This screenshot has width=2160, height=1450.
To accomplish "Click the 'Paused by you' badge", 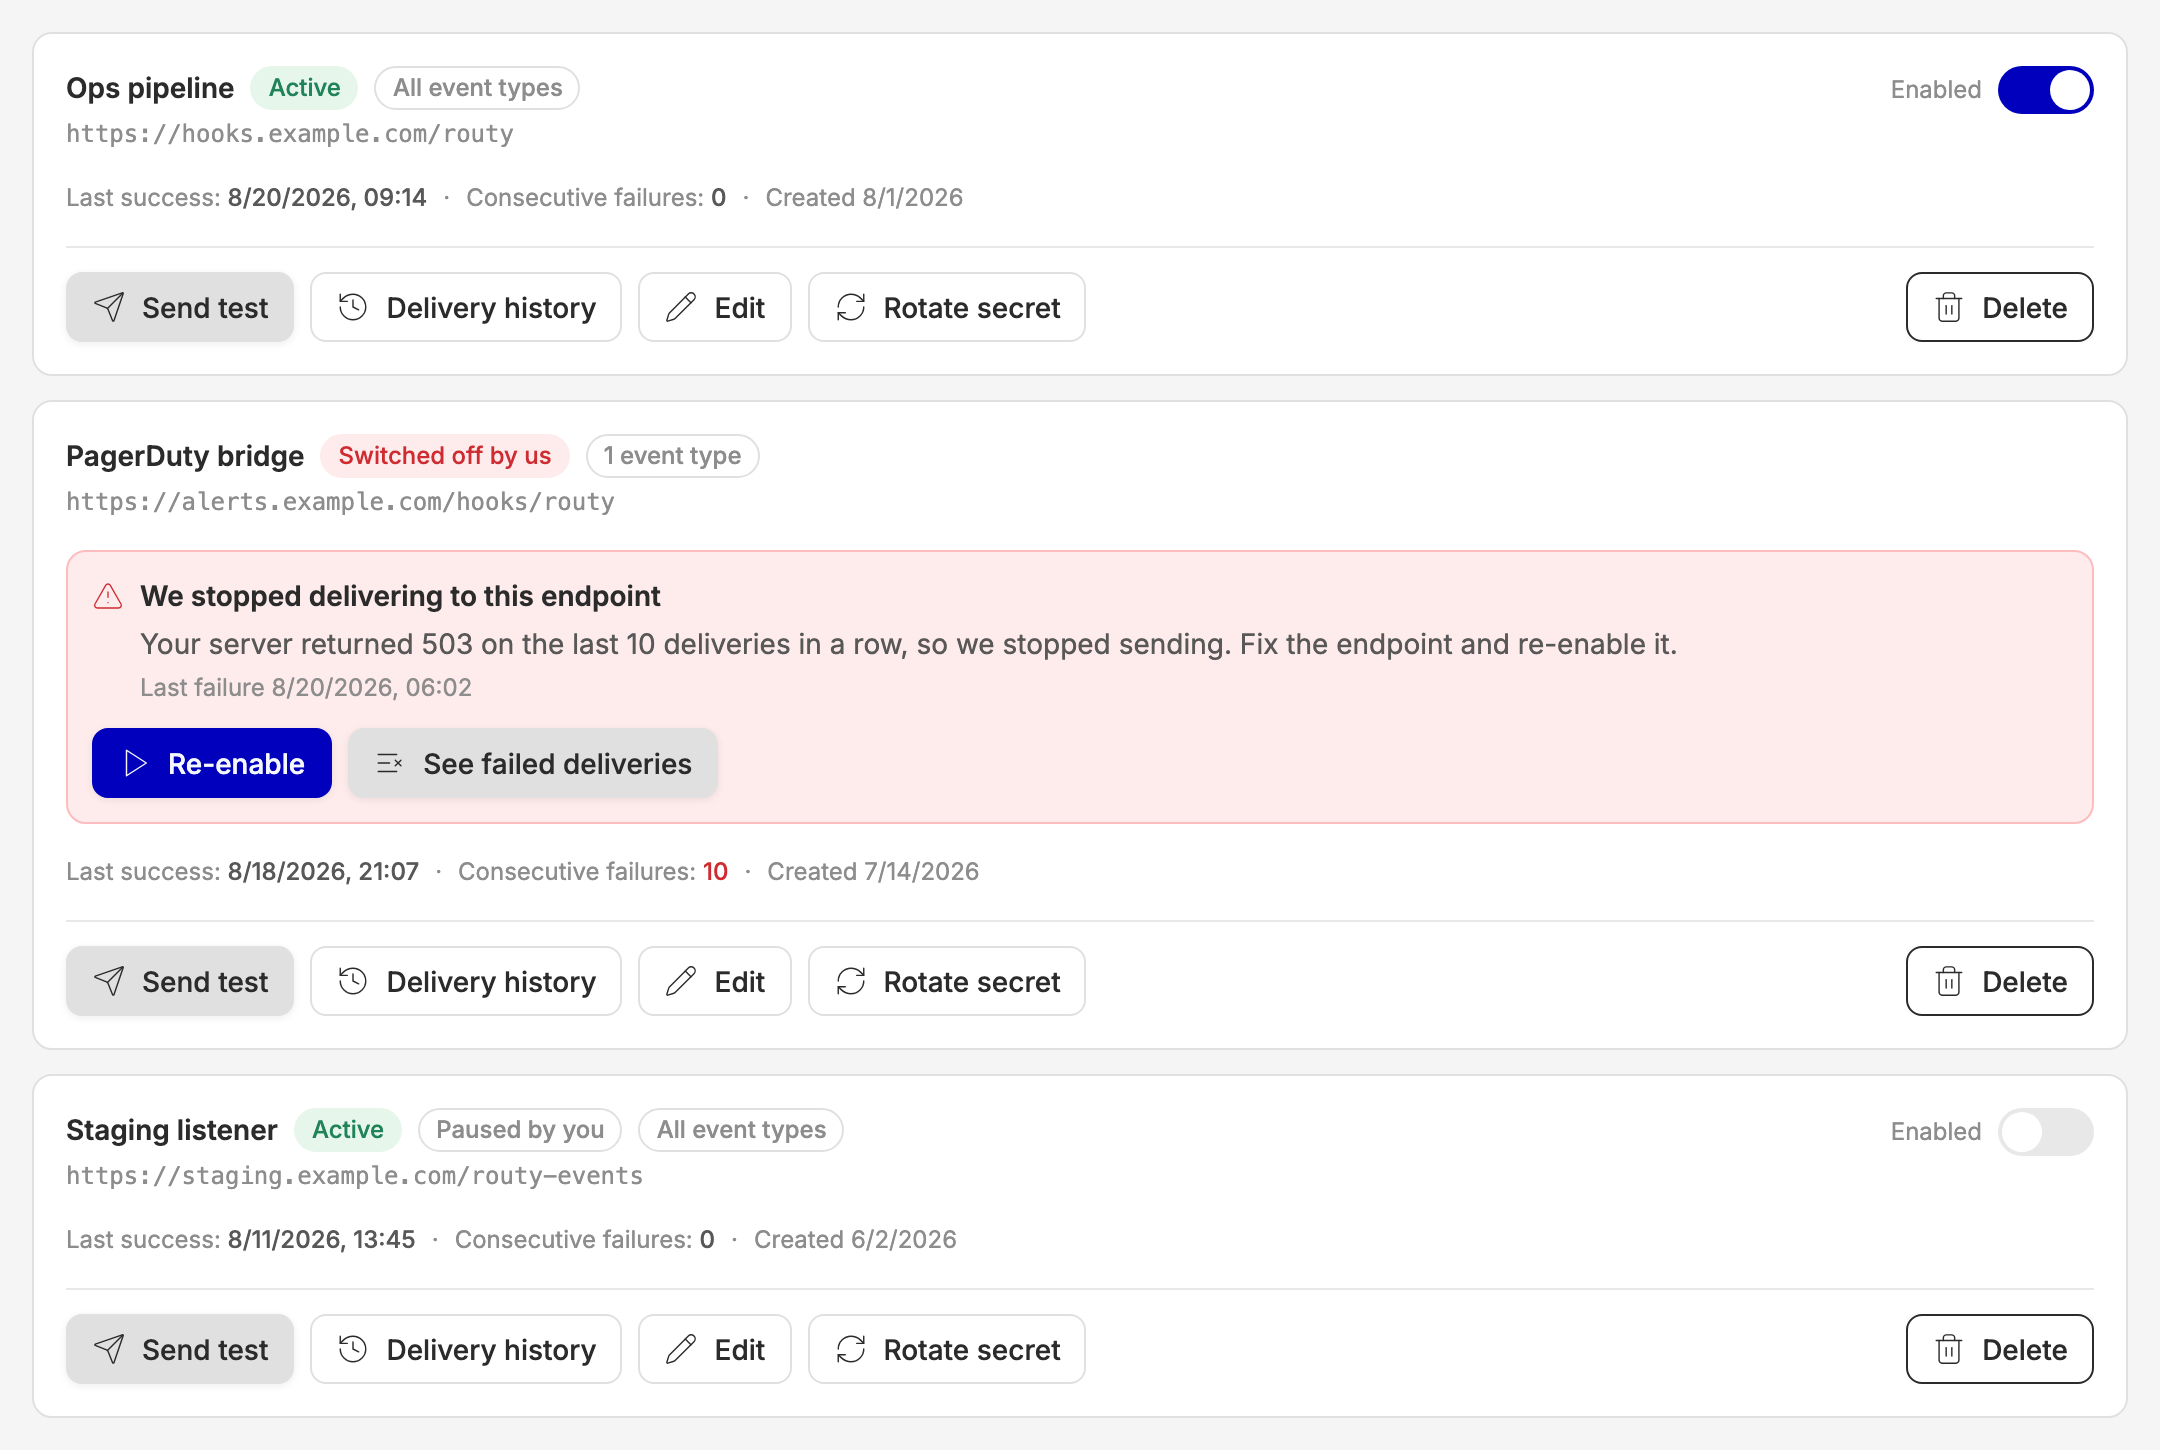I will (520, 1130).
